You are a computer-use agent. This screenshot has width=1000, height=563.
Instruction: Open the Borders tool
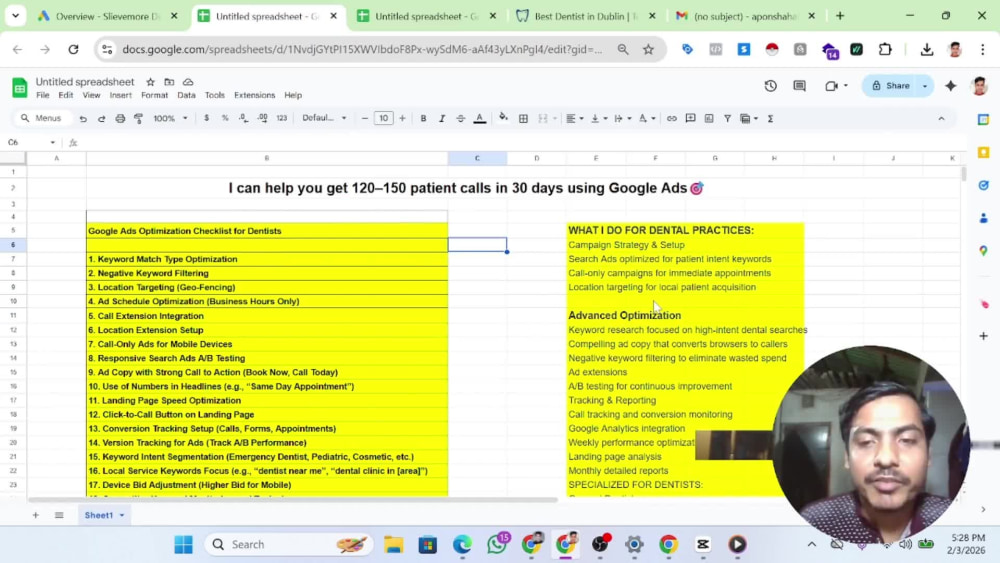point(523,119)
